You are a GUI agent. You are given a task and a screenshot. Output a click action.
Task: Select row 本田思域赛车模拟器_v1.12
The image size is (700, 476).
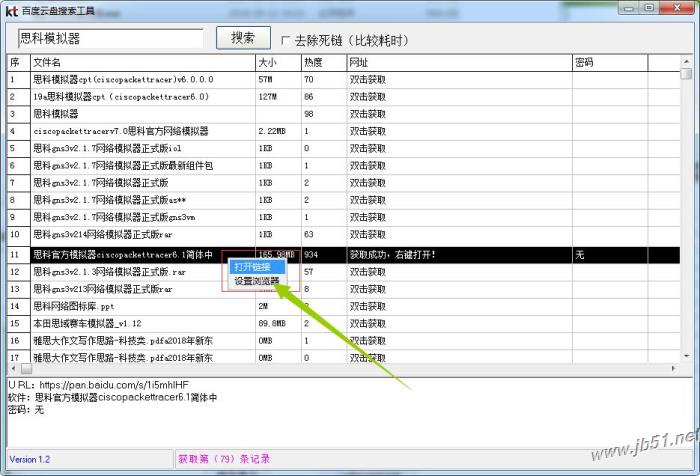point(344,323)
